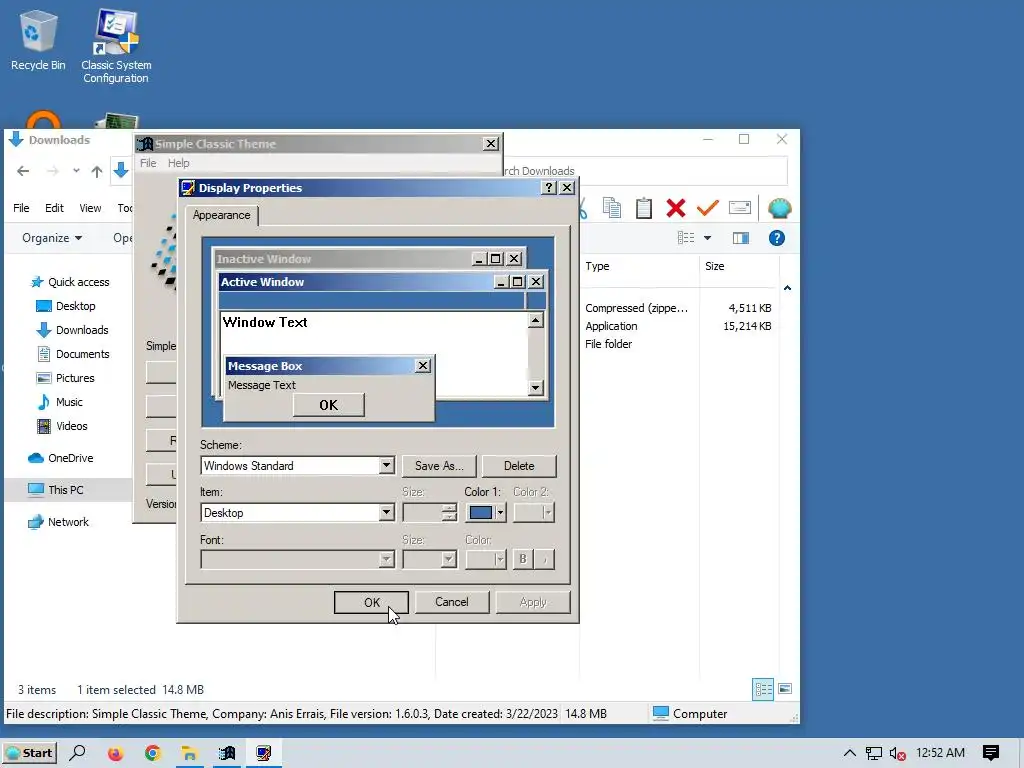Select Documents in navigation pane
Screen dimensions: 1024x768
(x=73, y=354)
